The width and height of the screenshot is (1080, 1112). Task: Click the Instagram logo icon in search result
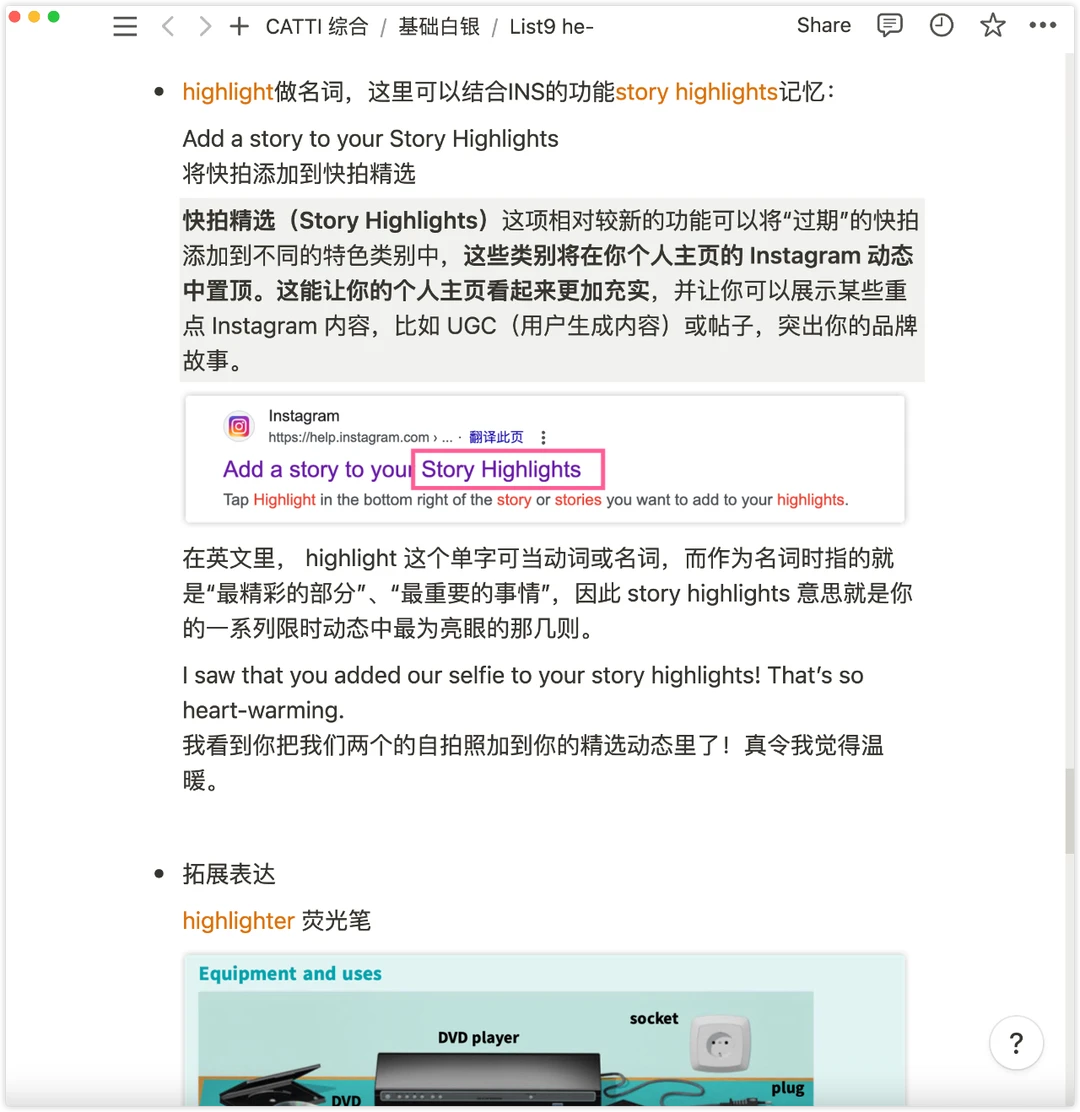coord(239,426)
